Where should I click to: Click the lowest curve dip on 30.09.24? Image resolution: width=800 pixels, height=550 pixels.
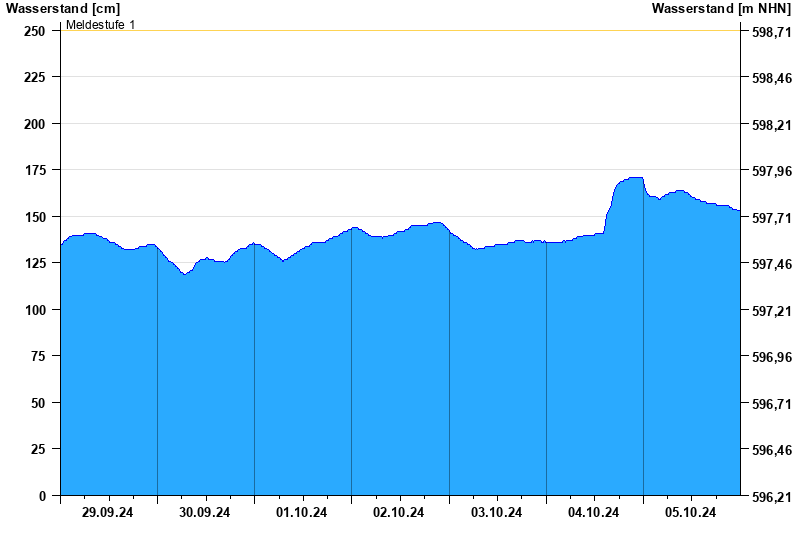[x=184, y=273]
